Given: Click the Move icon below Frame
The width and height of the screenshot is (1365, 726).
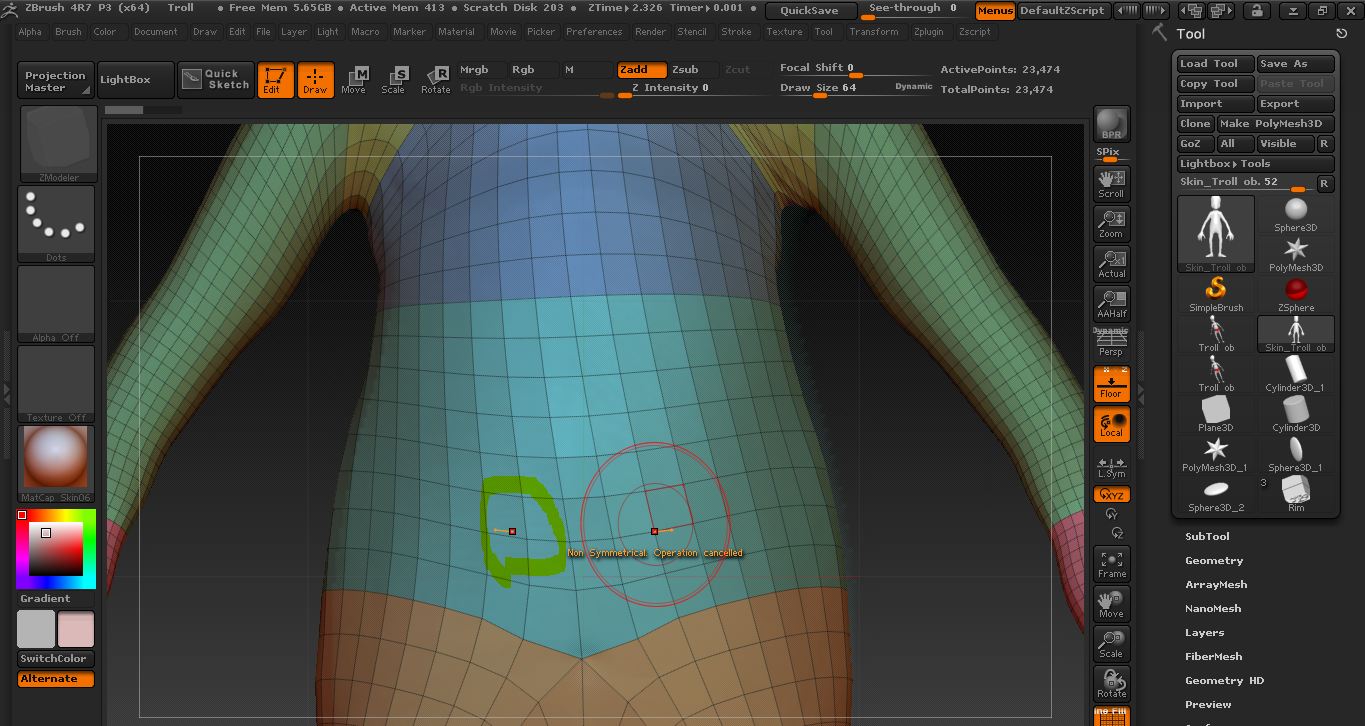Looking at the screenshot, I should (1111, 604).
